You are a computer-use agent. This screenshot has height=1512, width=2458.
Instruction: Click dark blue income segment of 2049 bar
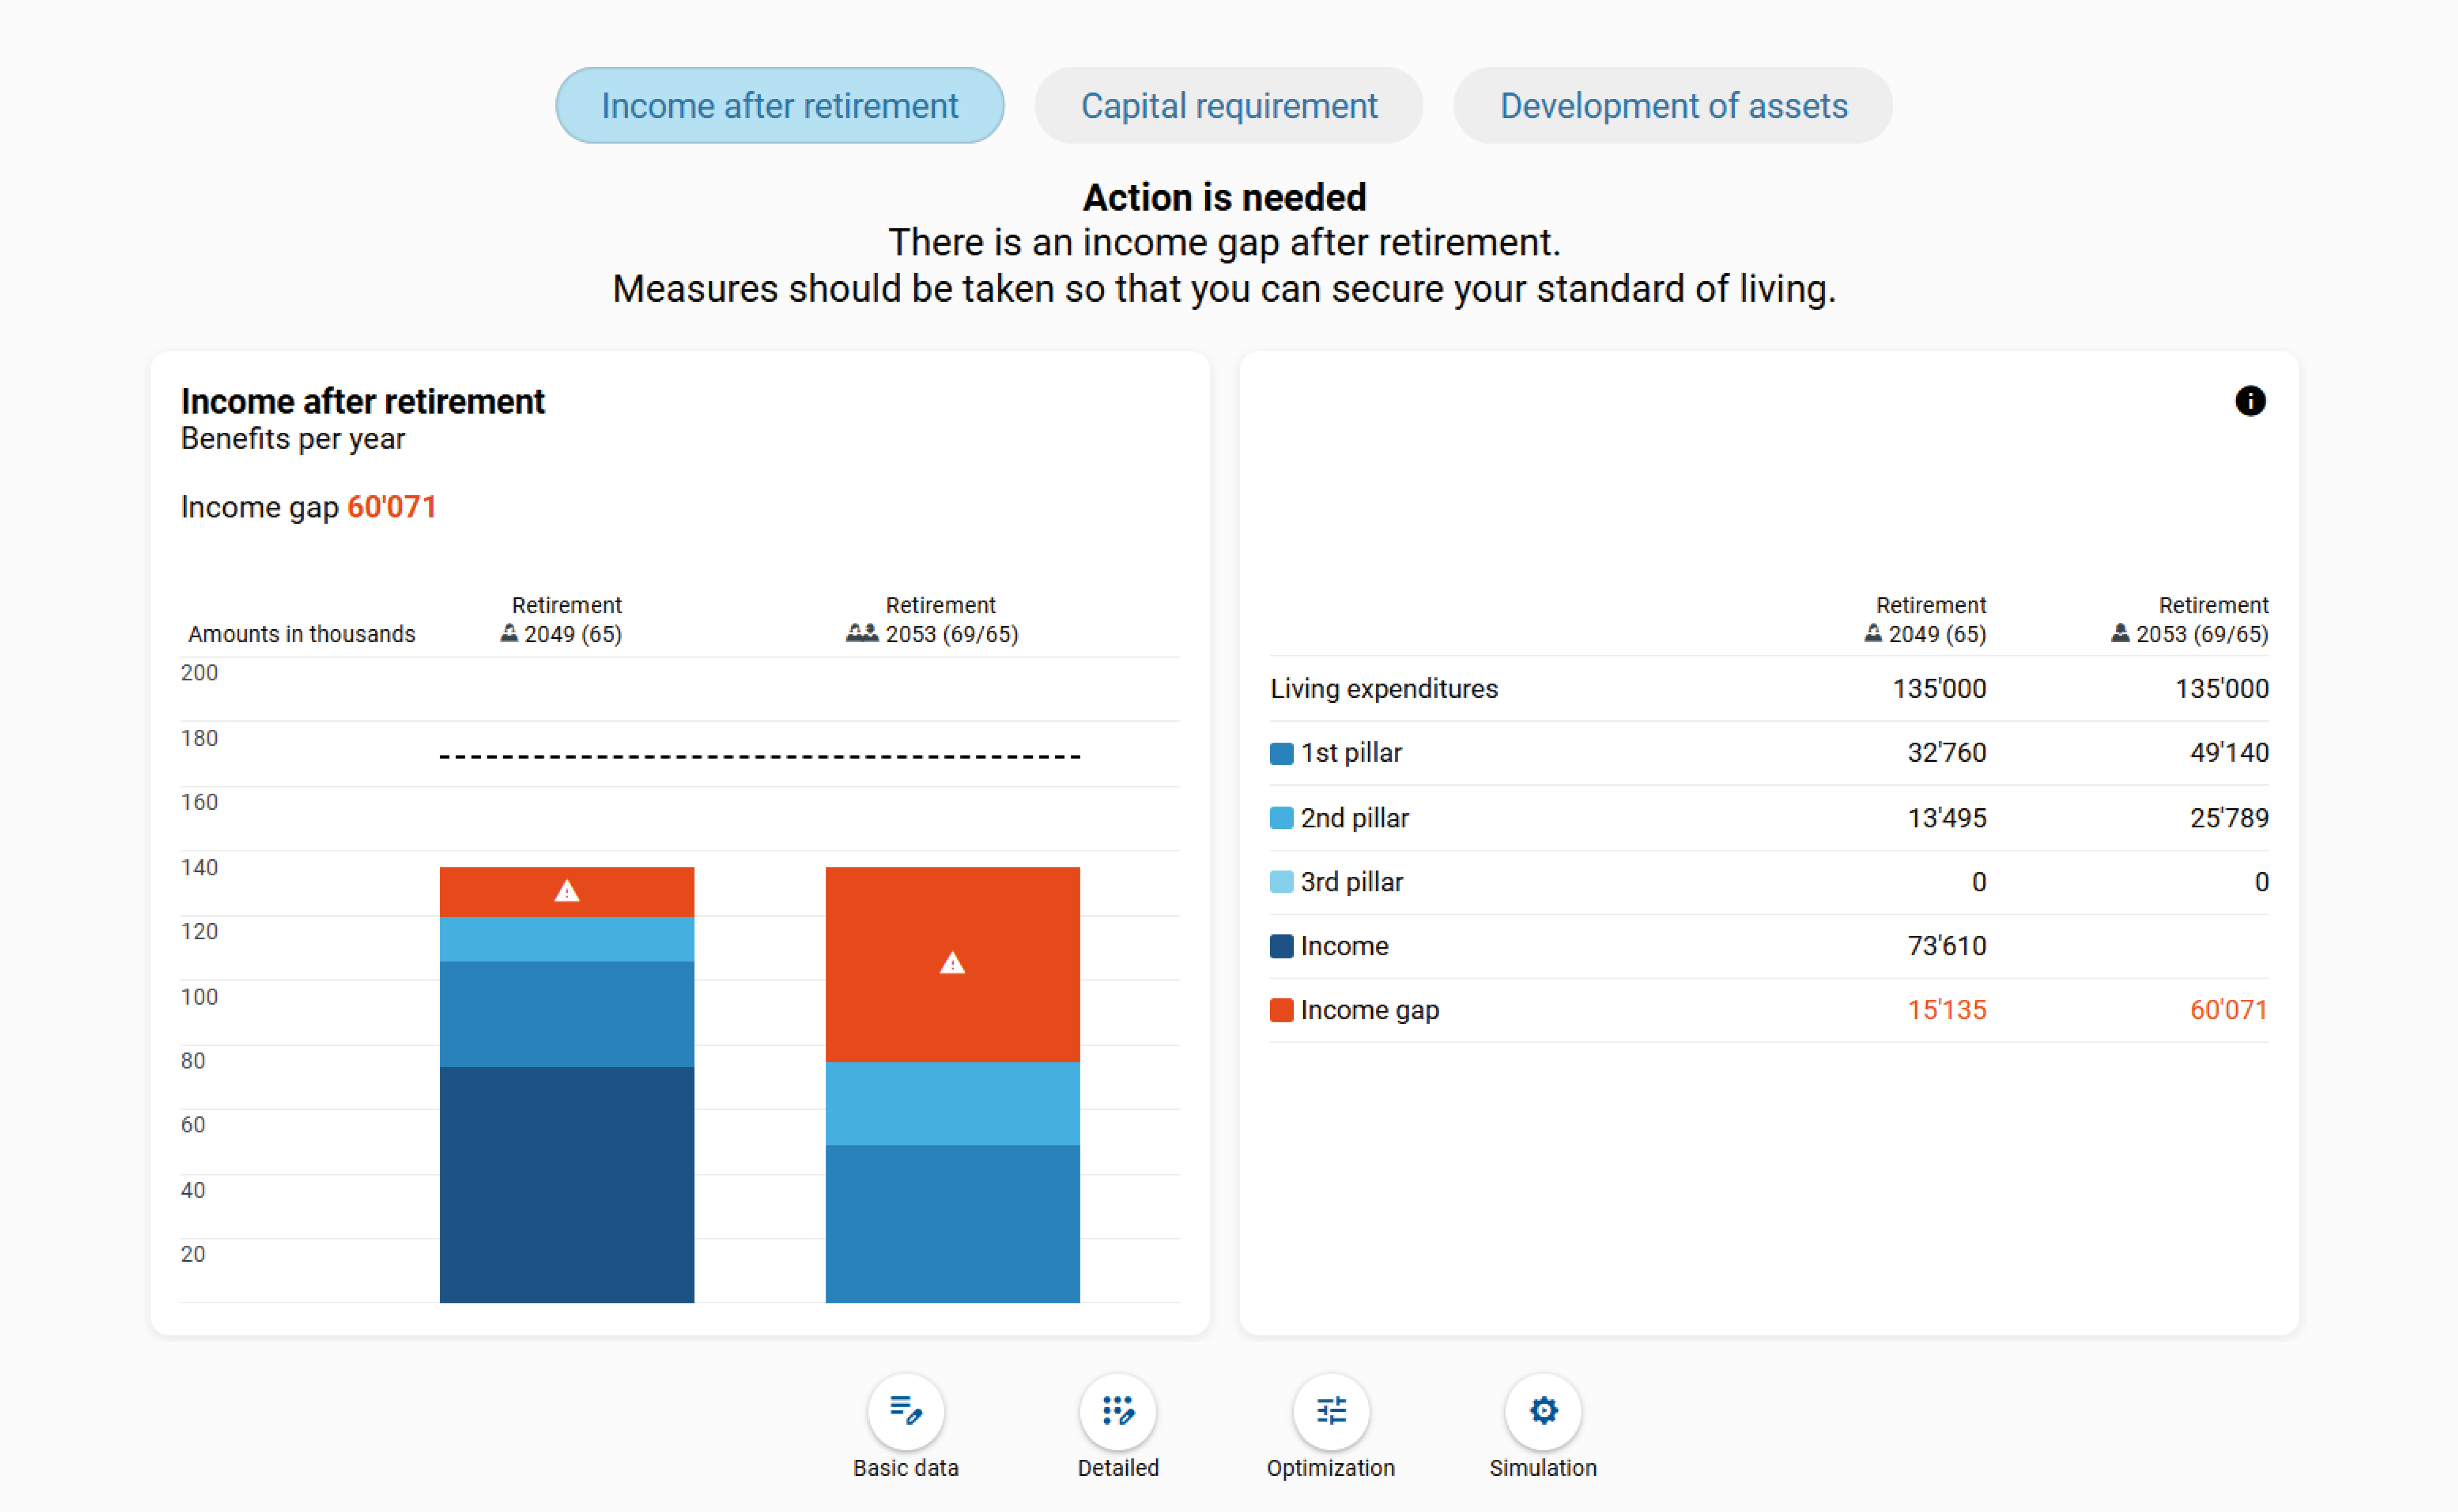coord(567,1184)
